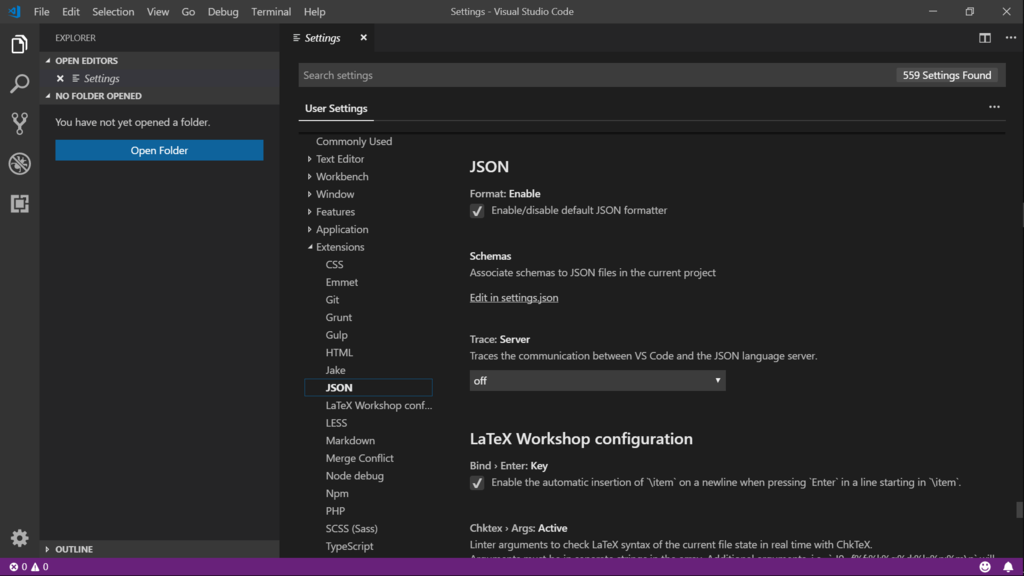Select Npm under Extensions
The width and height of the screenshot is (1024, 576).
[x=337, y=494]
